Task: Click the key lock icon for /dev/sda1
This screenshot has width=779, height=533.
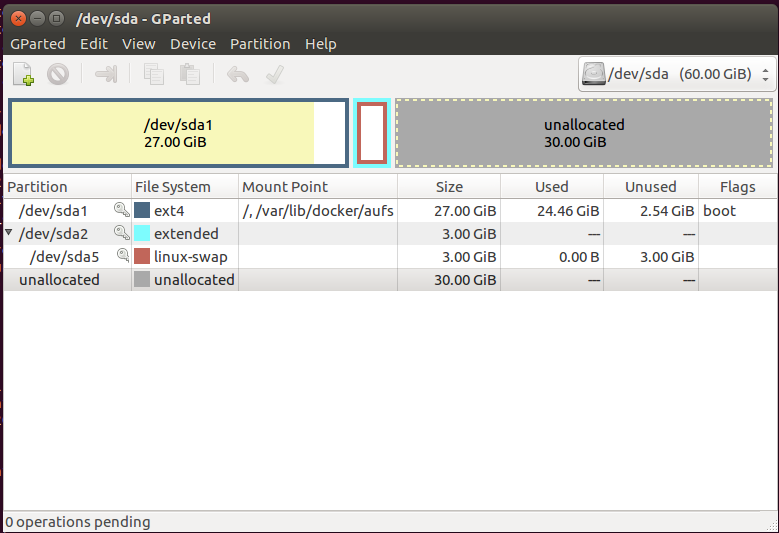Action: 122,210
